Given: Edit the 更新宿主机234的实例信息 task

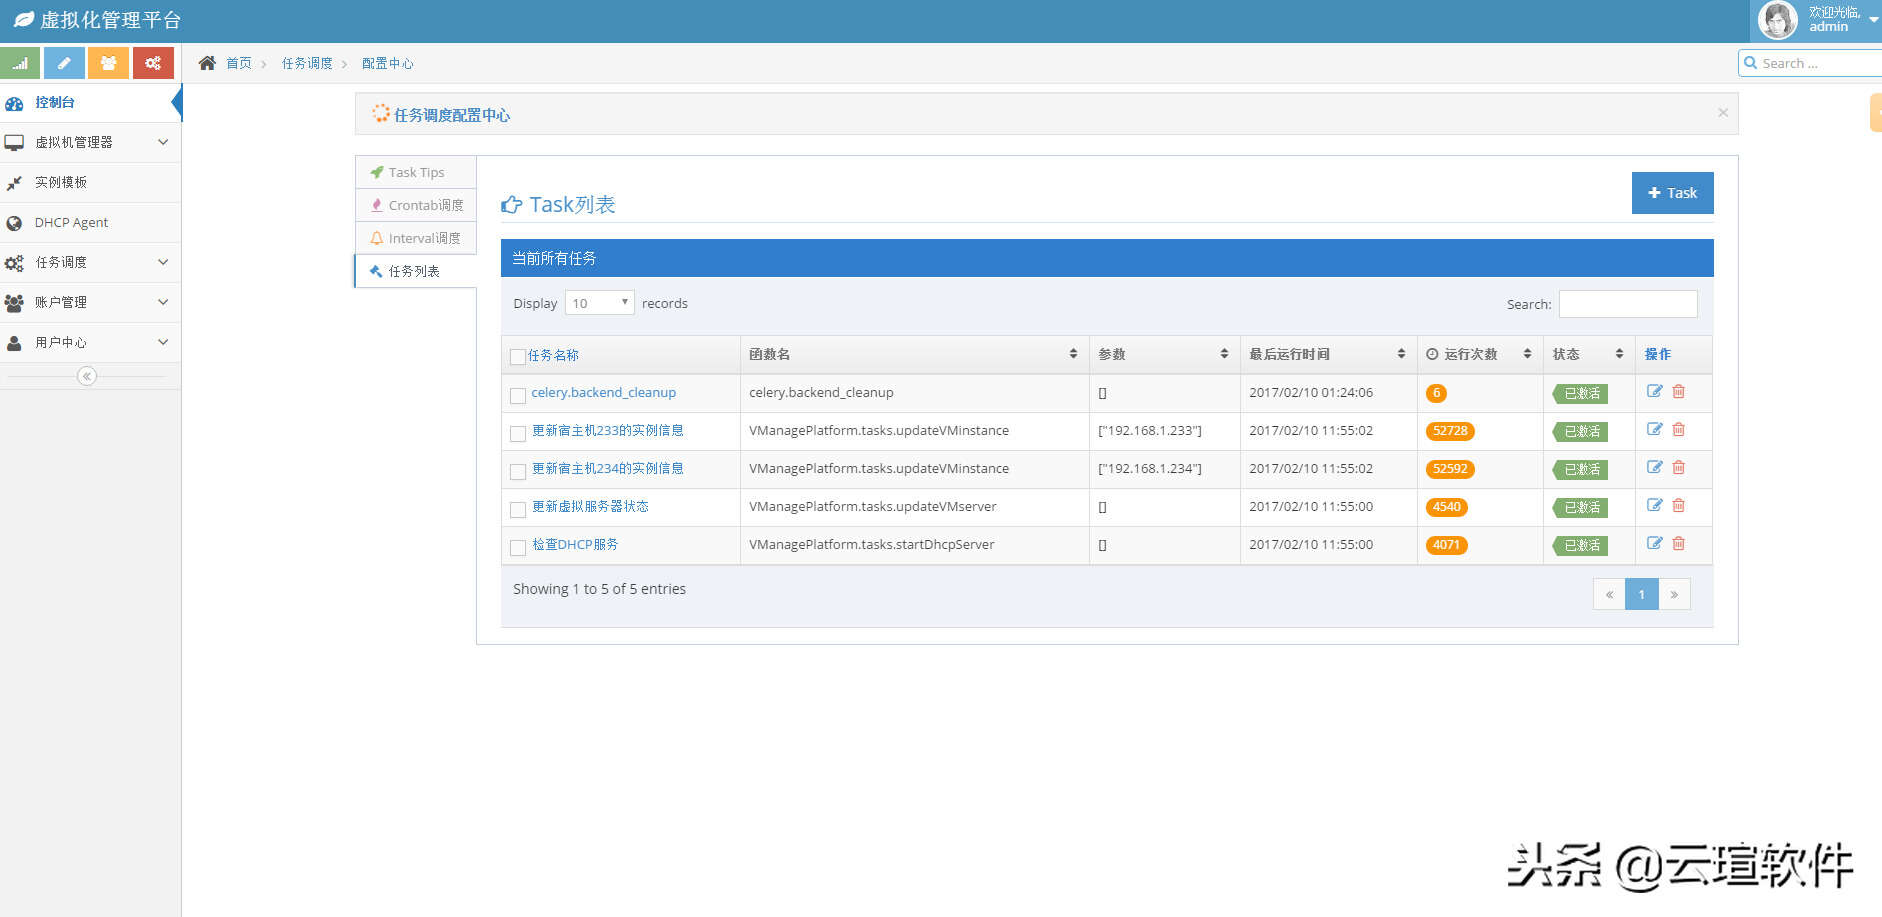Looking at the screenshot, I should click(x=1654, y=467).
